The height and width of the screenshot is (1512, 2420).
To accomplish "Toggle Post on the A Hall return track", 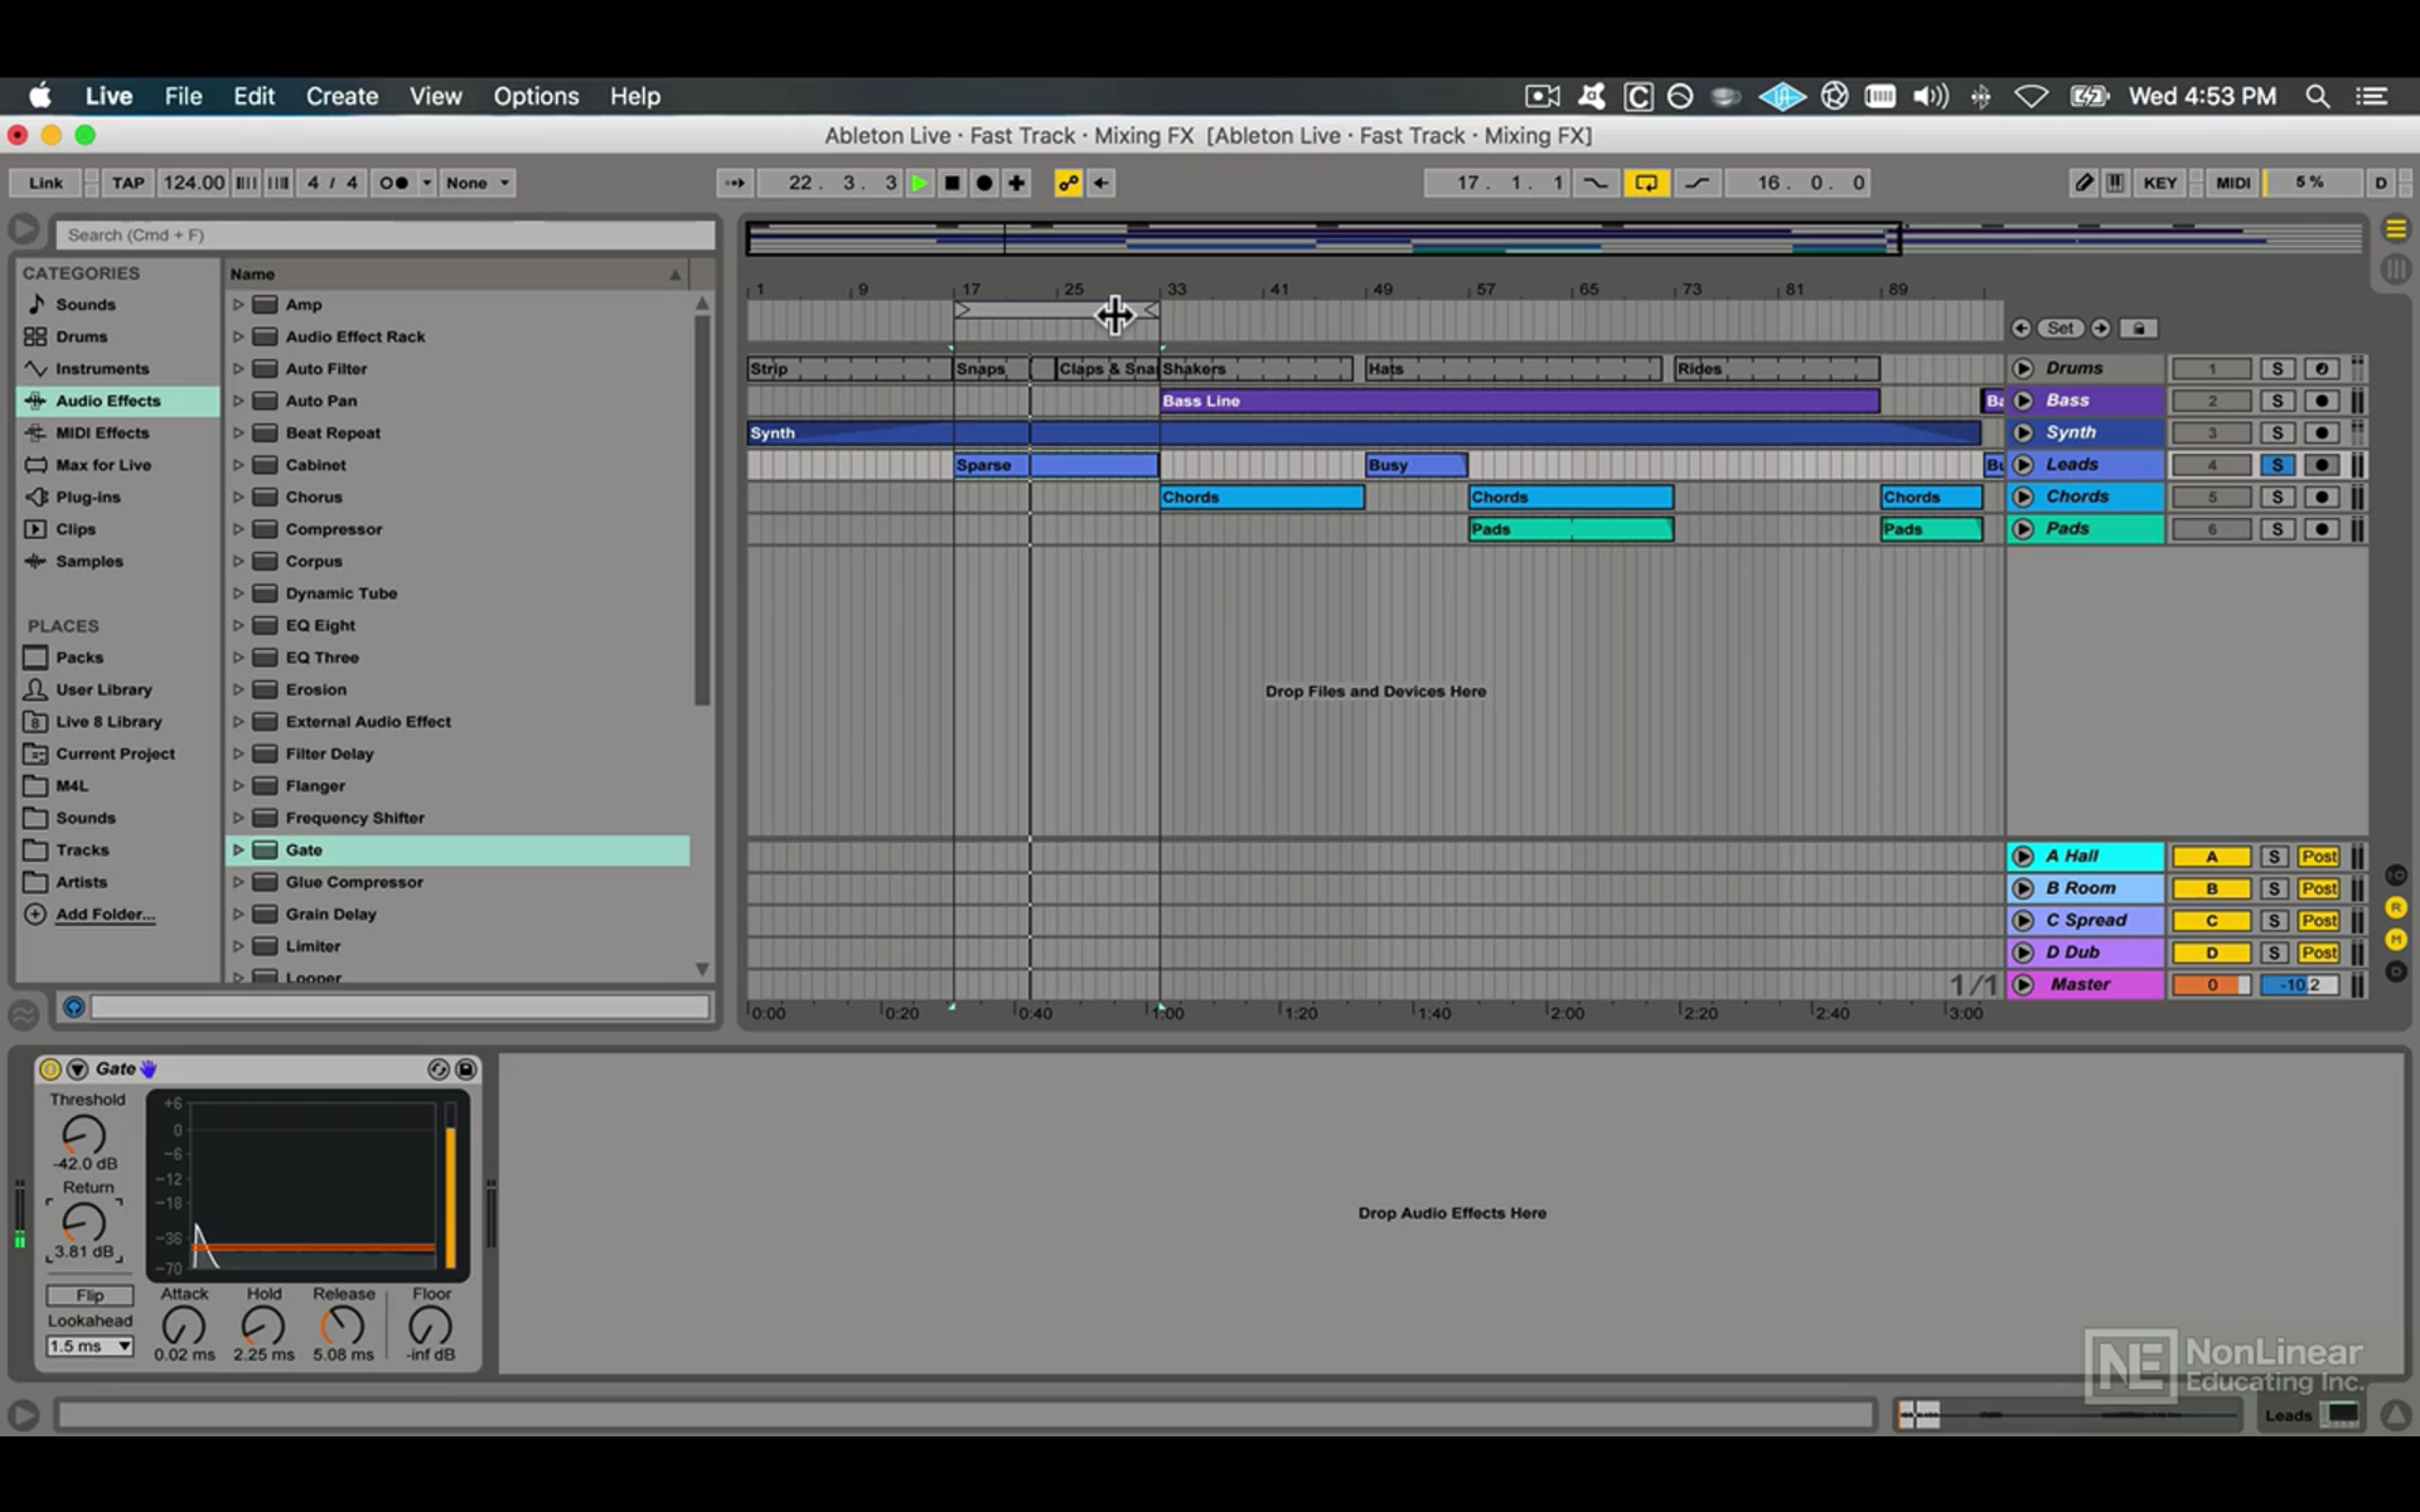I will 2319,855.
